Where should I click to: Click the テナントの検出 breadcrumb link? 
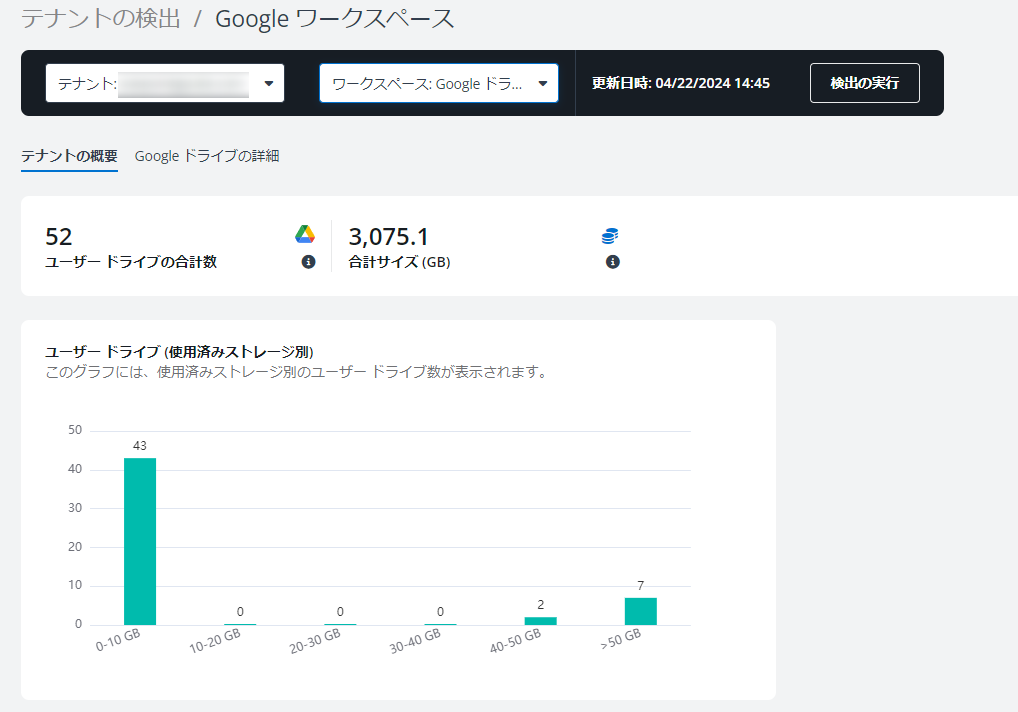101,18
